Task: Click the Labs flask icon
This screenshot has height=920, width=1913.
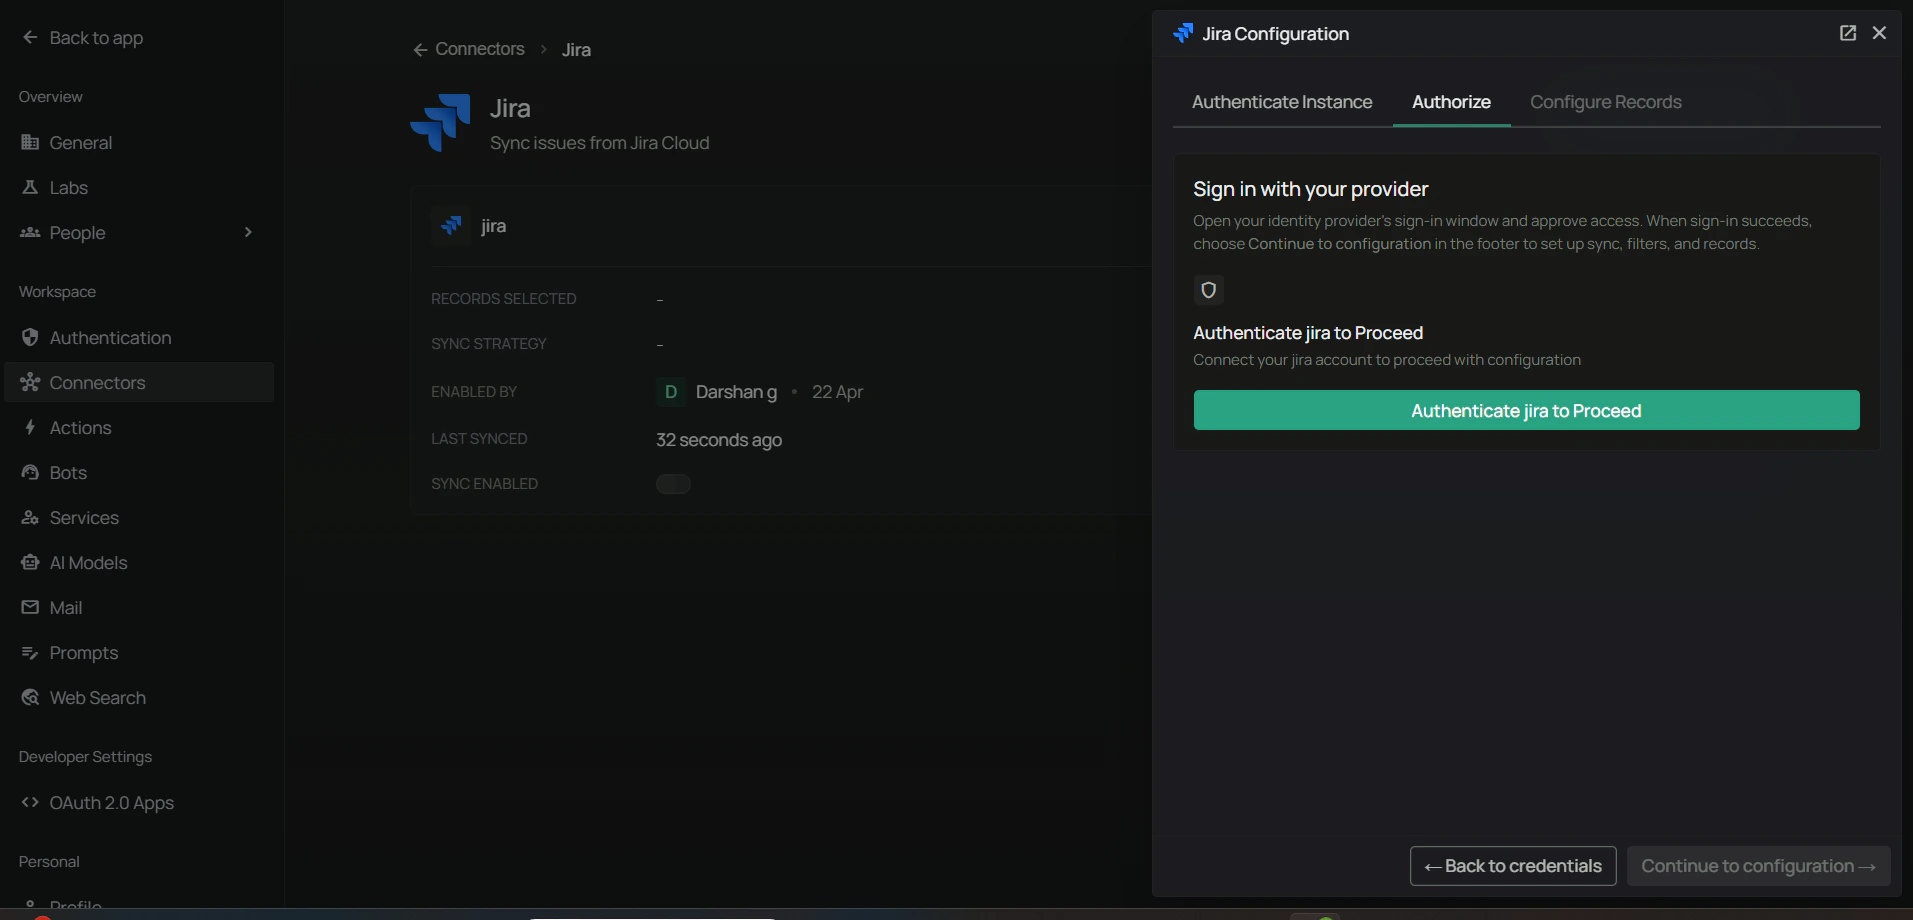Action: [x=30, y=187]
